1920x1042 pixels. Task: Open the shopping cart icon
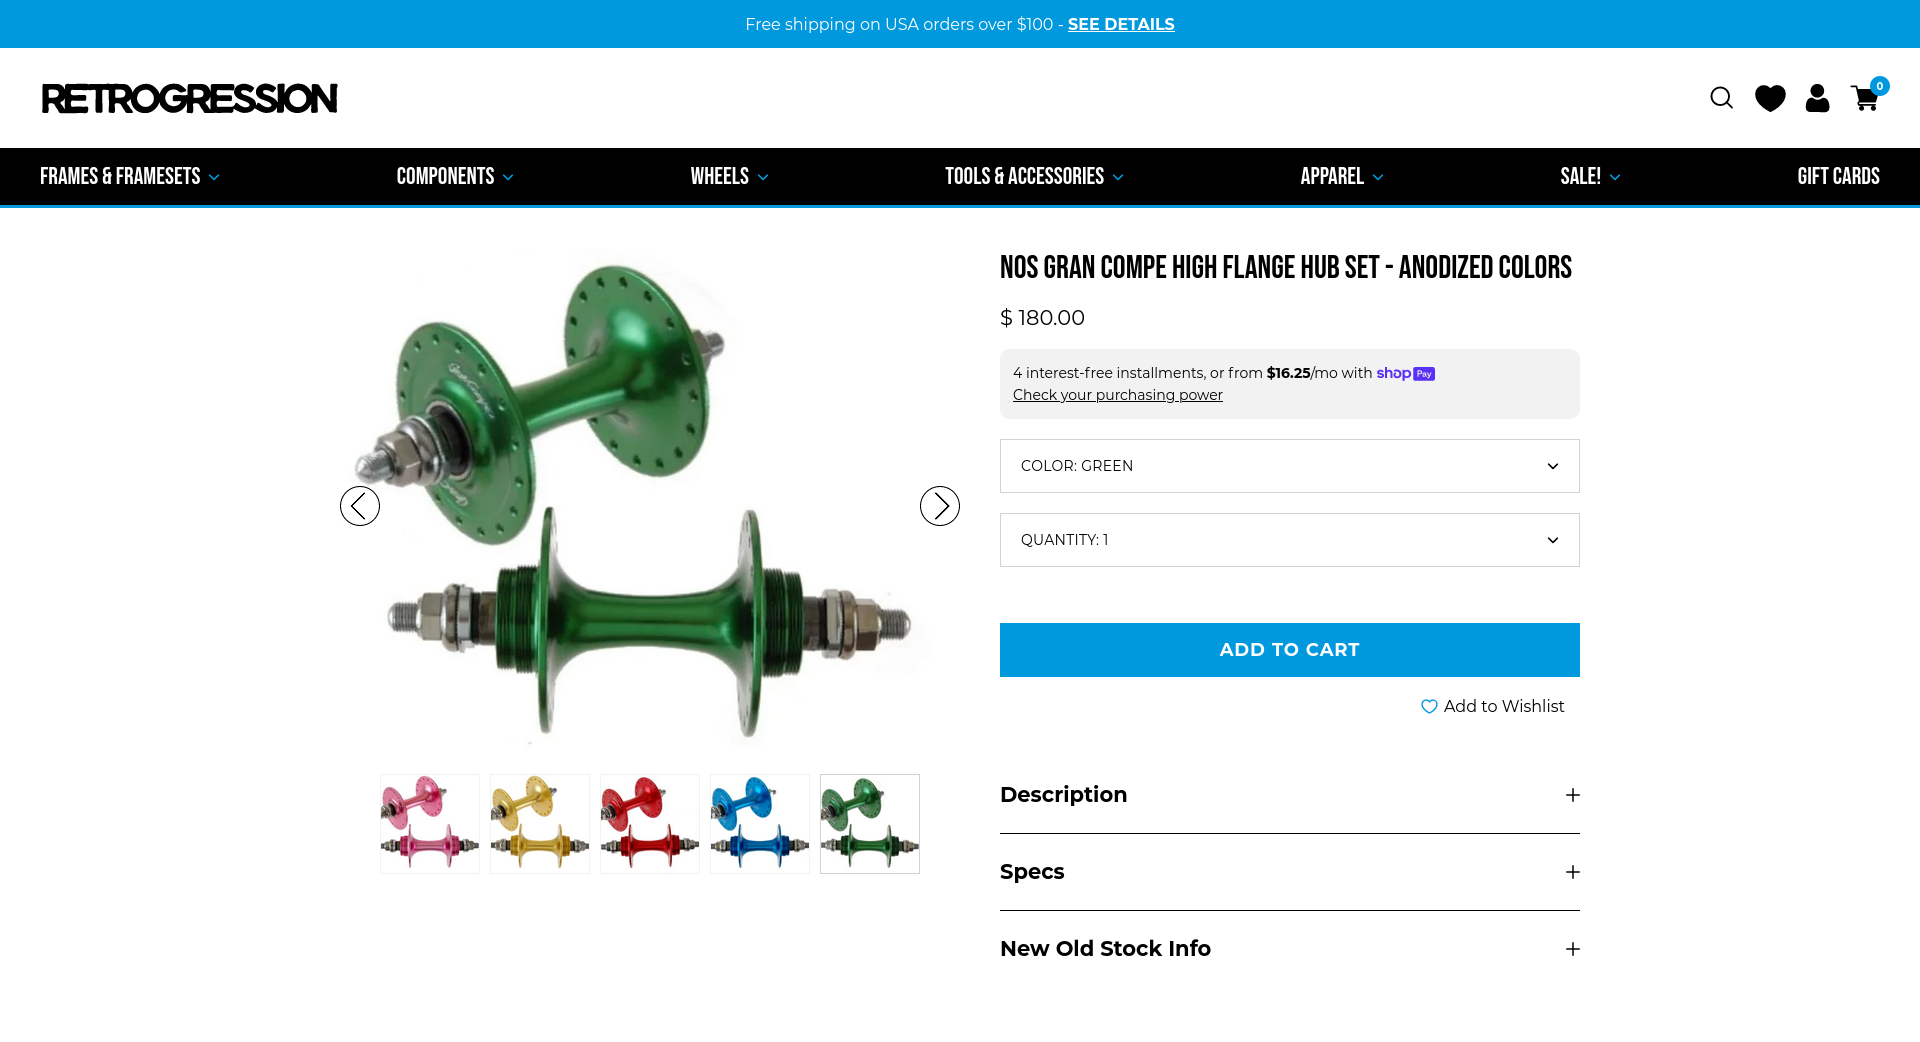click(x=1867, y=97)
